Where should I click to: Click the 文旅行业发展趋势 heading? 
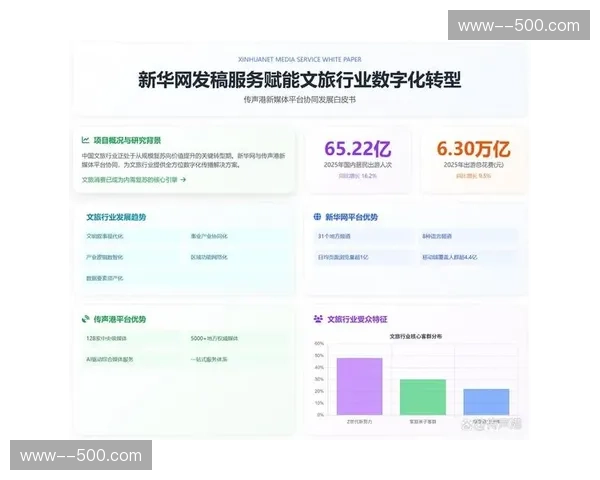click(x=116, y=217)
